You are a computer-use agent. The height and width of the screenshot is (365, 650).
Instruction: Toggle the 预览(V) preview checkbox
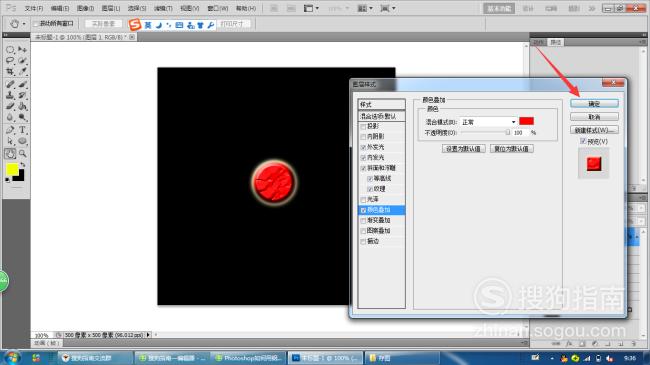[x=582, y=141]
